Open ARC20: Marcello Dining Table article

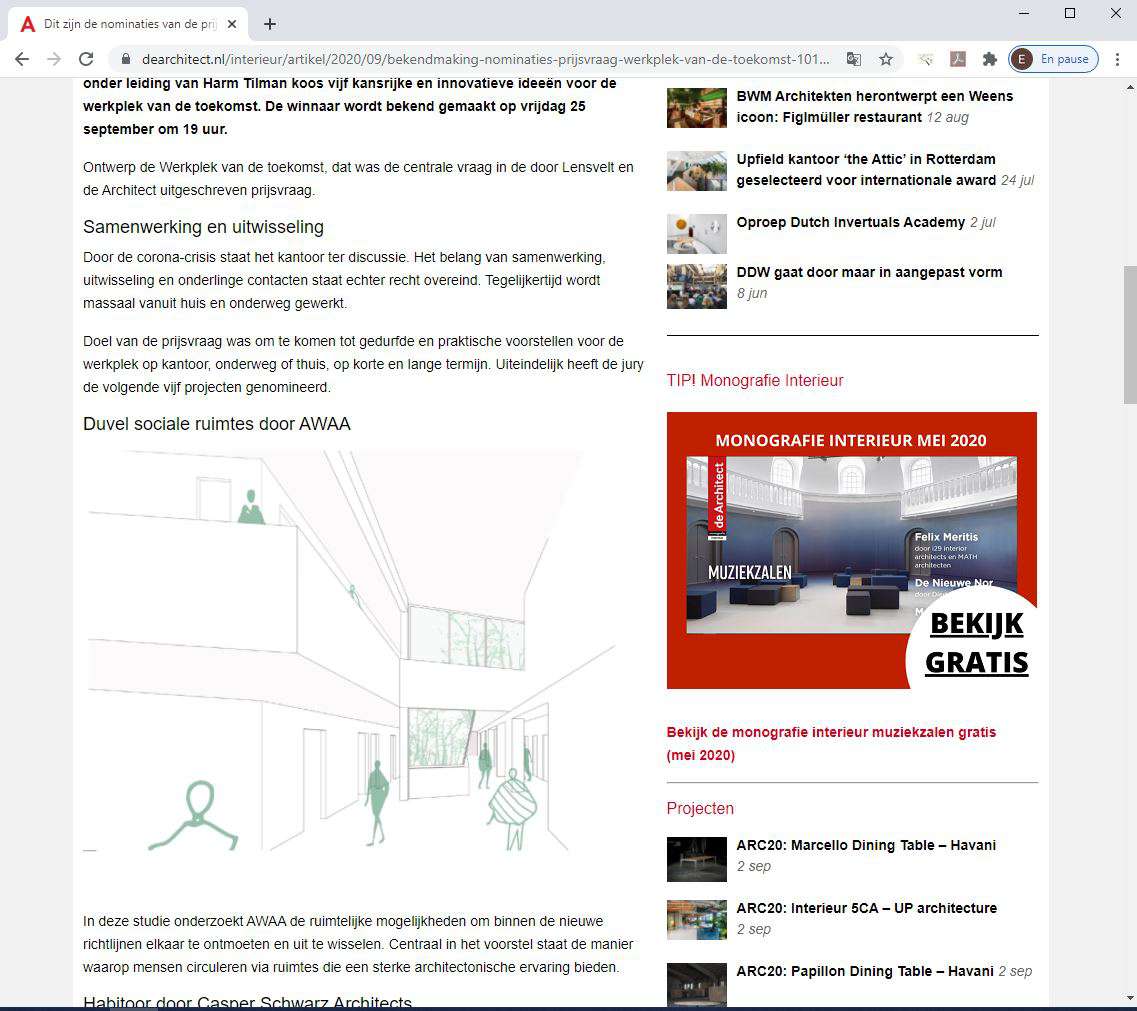click(865, 845)
